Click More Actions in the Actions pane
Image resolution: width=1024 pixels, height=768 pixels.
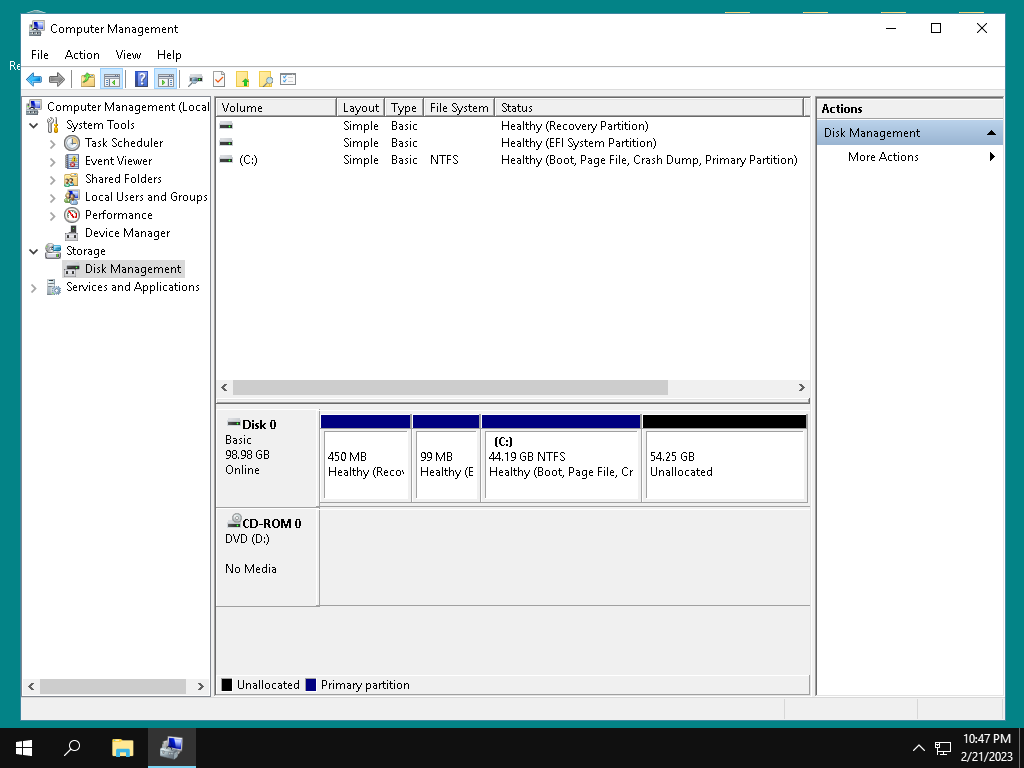click(883, 157)
